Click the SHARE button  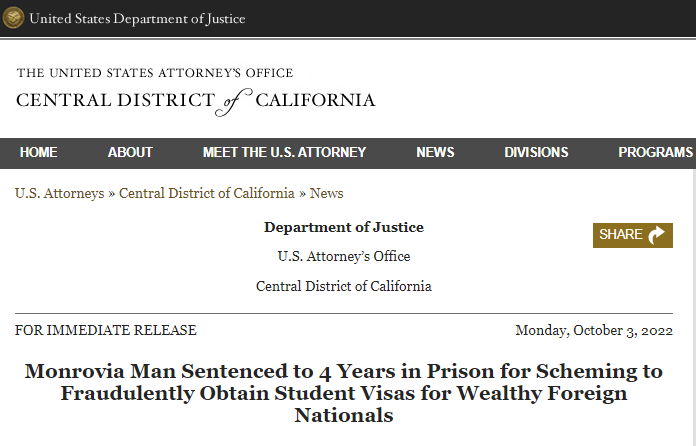pos(633,235)
